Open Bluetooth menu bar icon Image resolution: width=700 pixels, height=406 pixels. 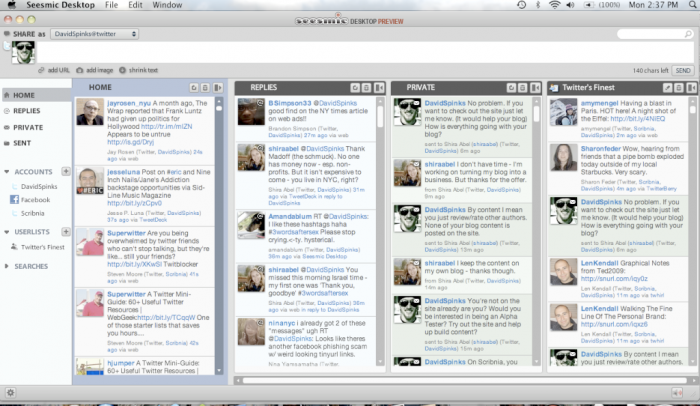click(538, 5)
